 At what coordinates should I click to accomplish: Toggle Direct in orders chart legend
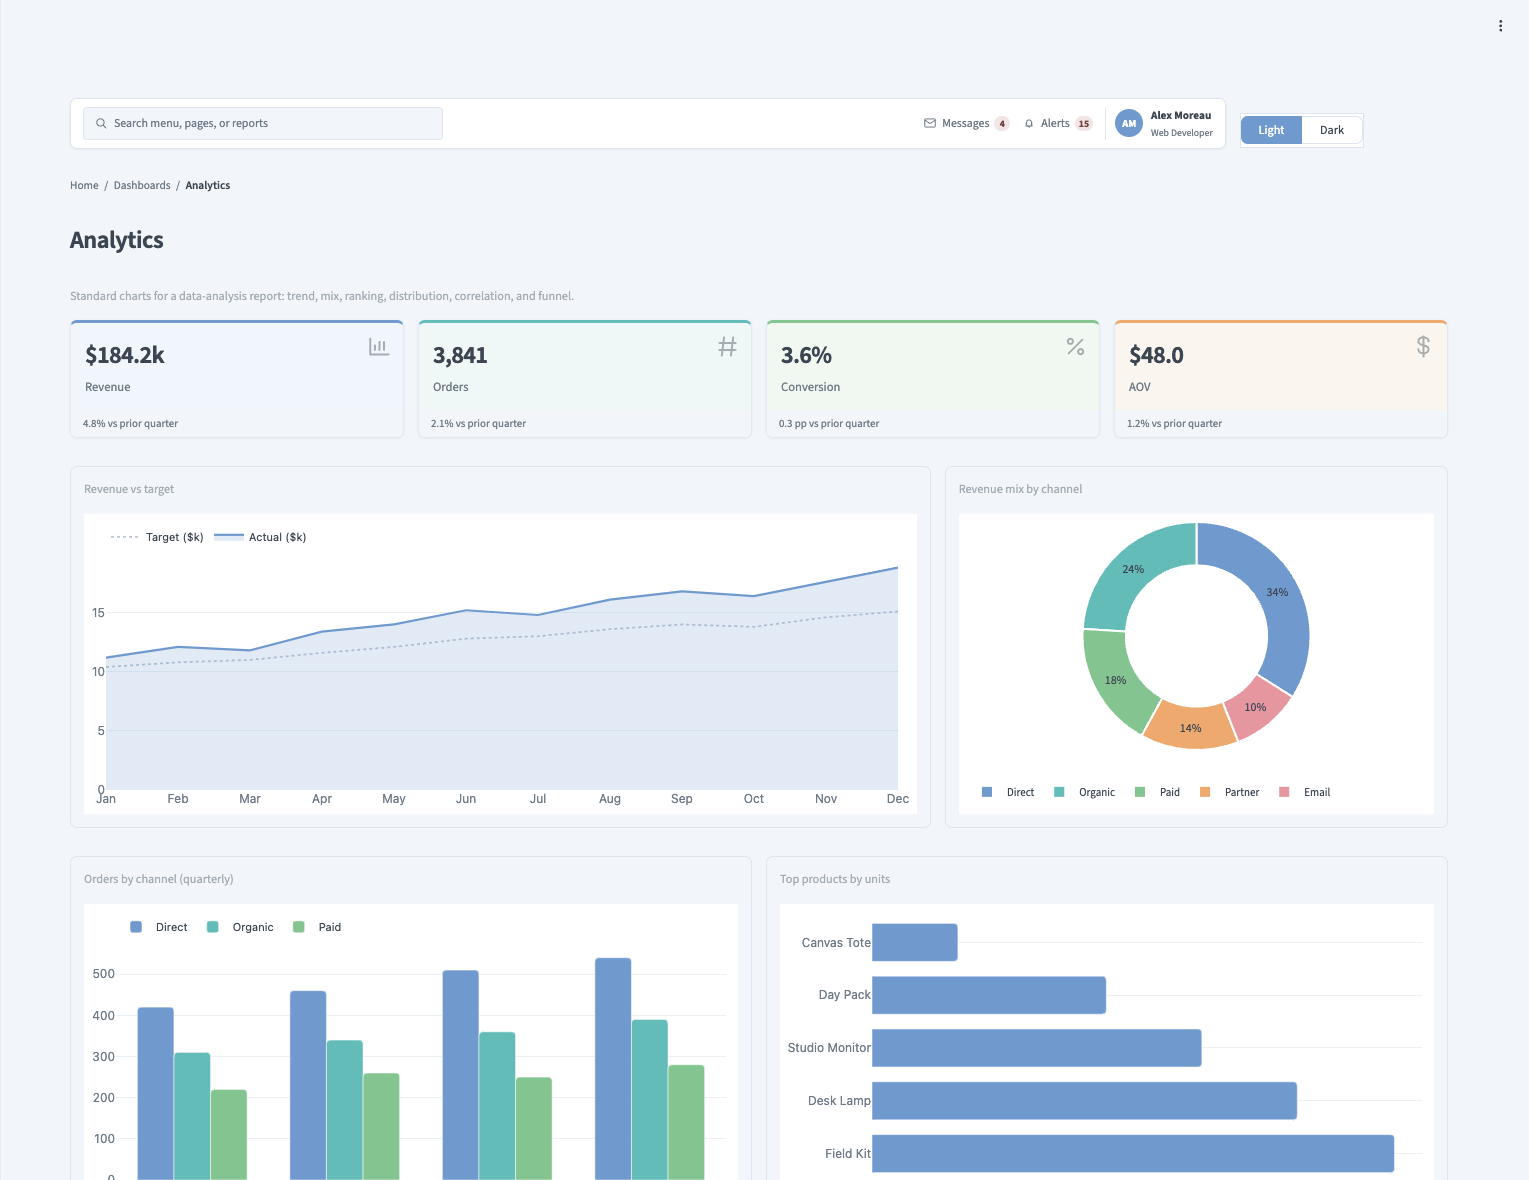click(x=159, y=927)
